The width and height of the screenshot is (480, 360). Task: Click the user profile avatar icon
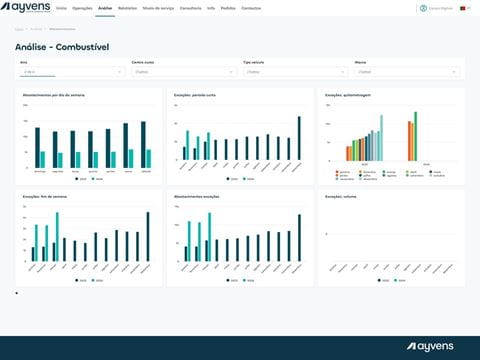[423, 8]
